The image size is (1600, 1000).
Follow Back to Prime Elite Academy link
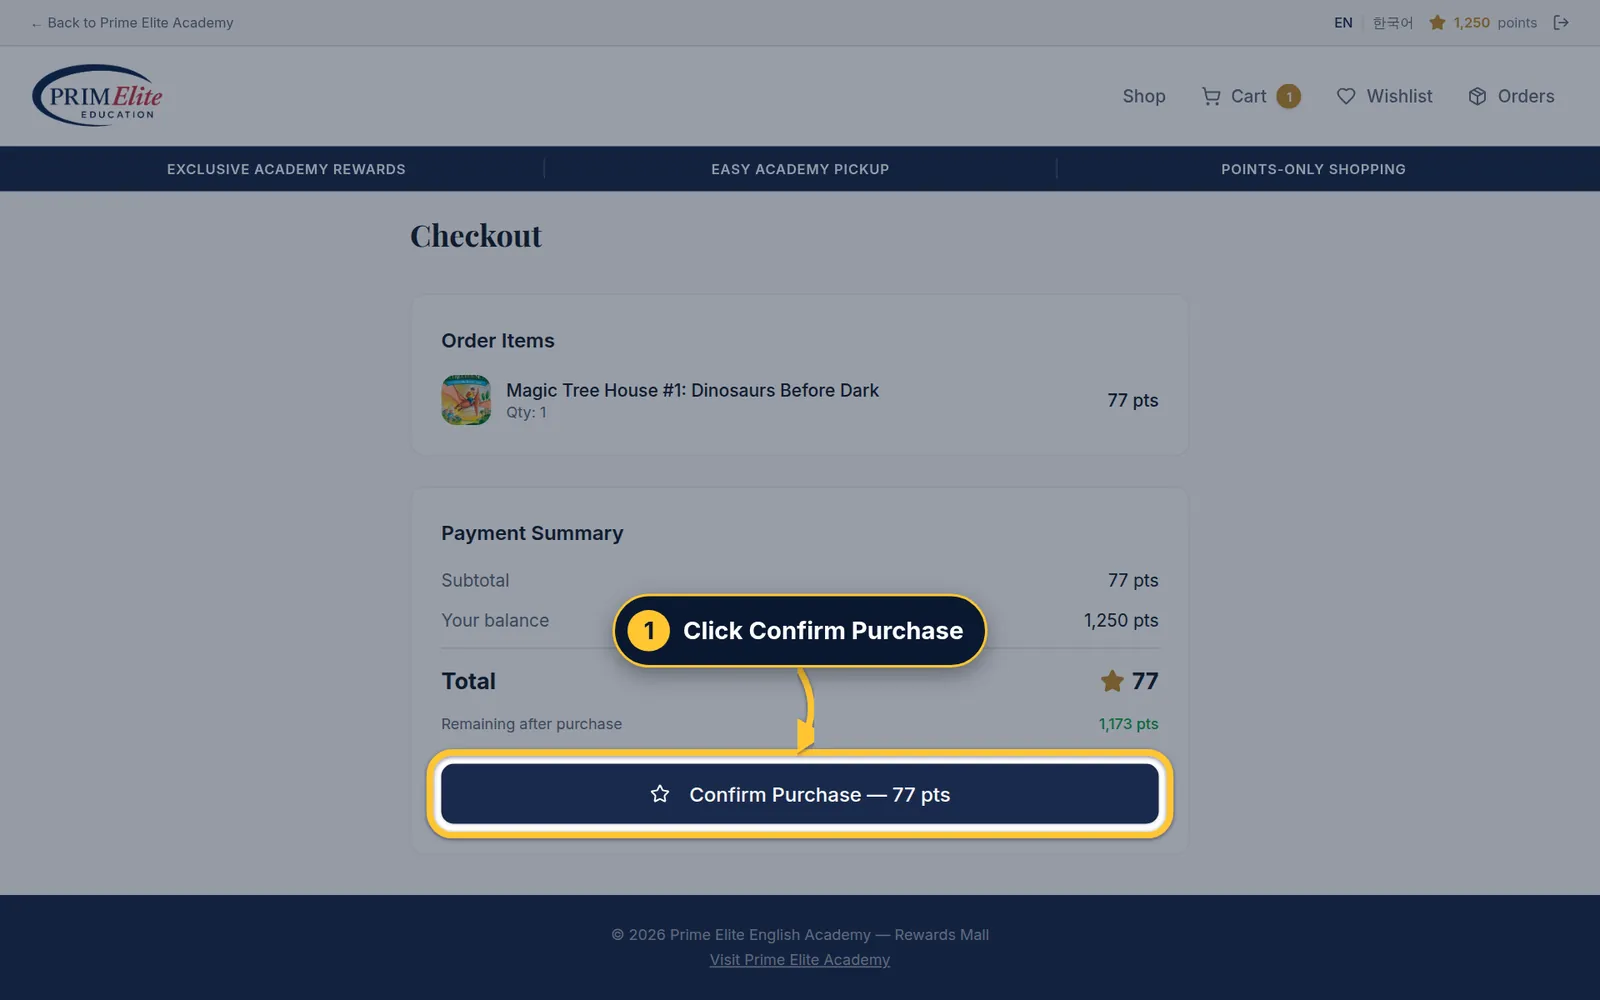132,22
